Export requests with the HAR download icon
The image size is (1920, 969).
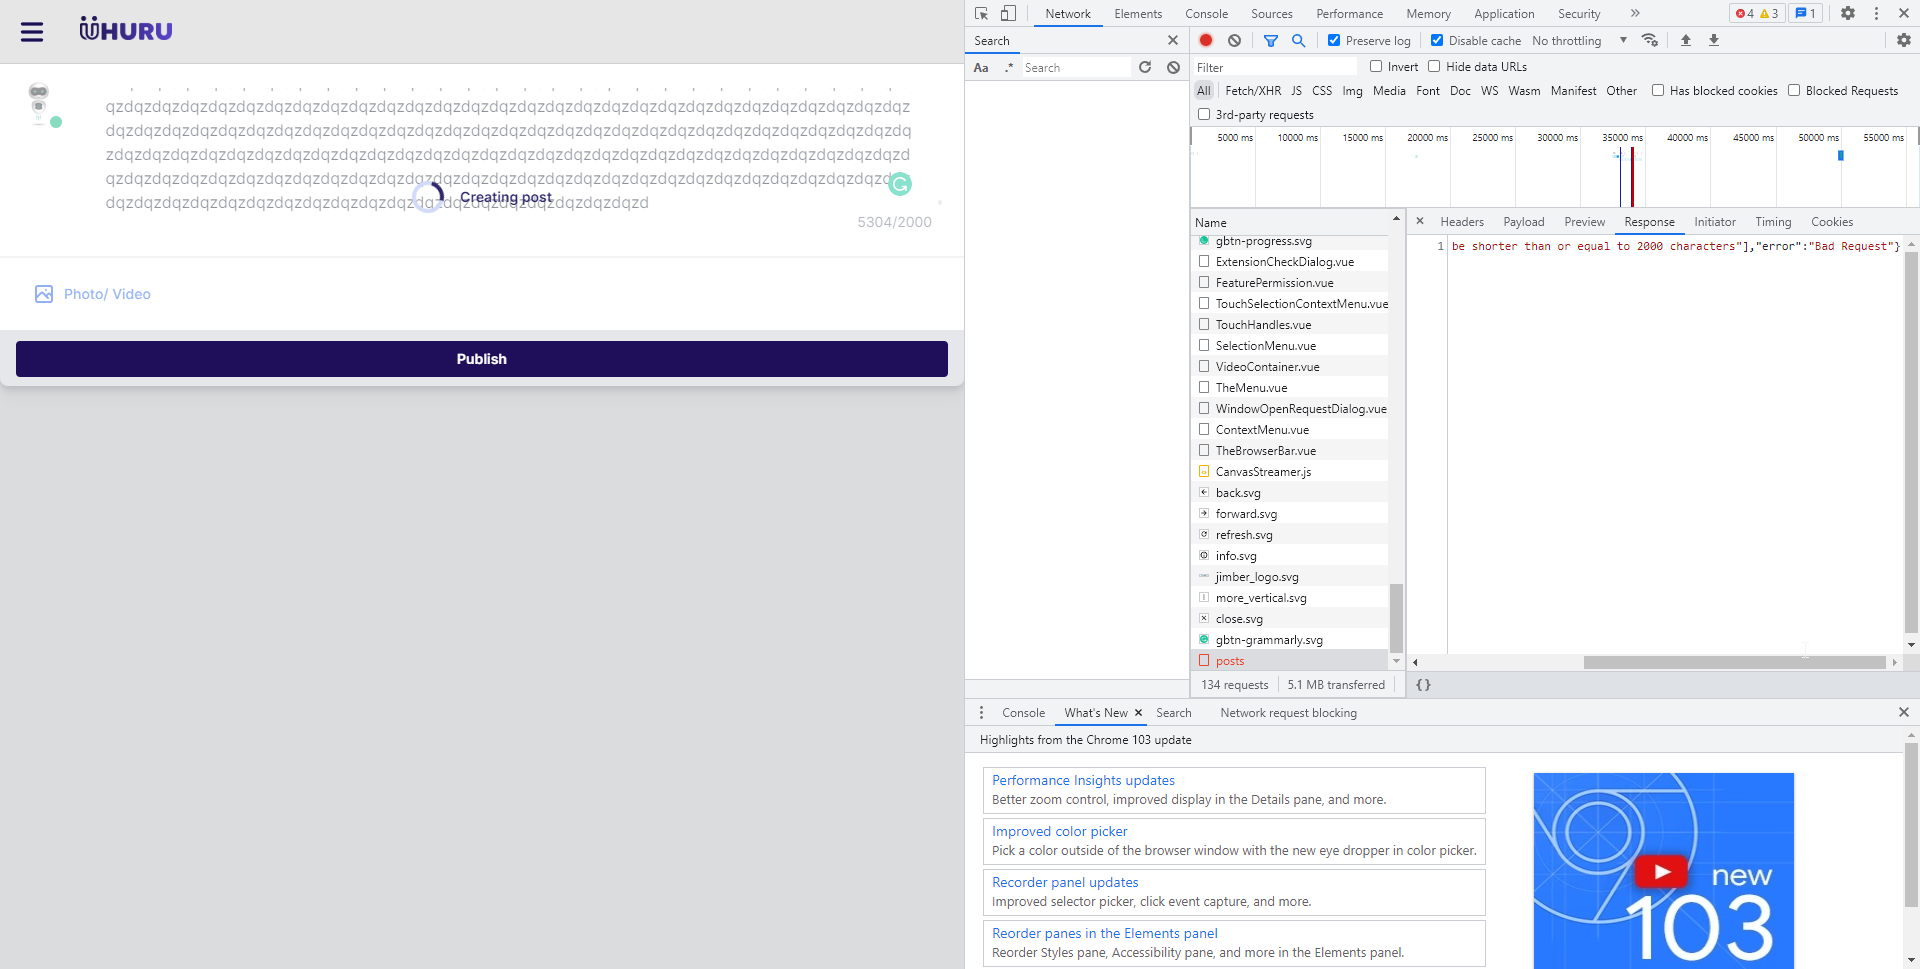pyautogui.click(x=1714, y=40)
